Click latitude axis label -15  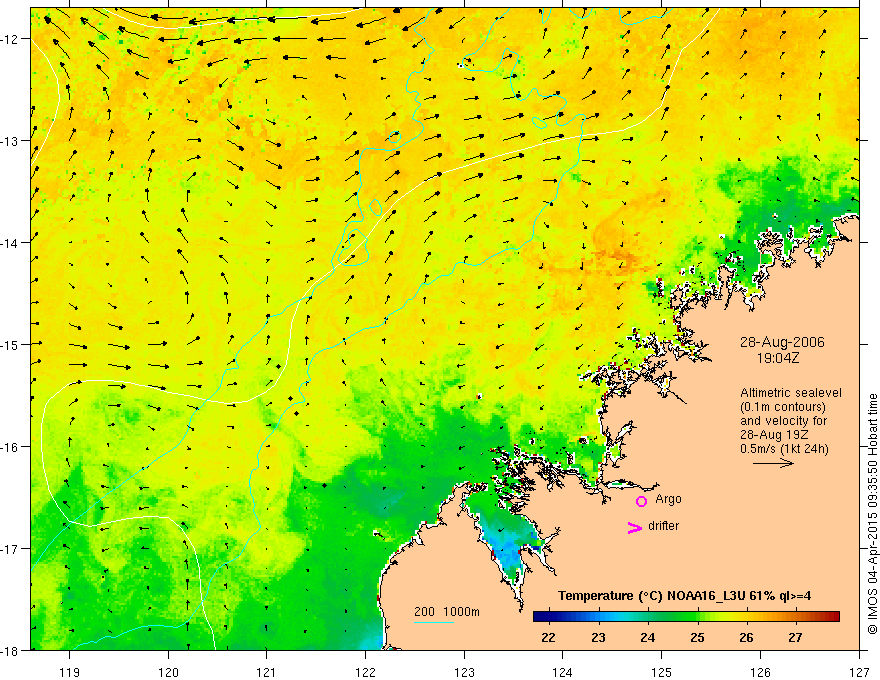[x=11, y=344]
